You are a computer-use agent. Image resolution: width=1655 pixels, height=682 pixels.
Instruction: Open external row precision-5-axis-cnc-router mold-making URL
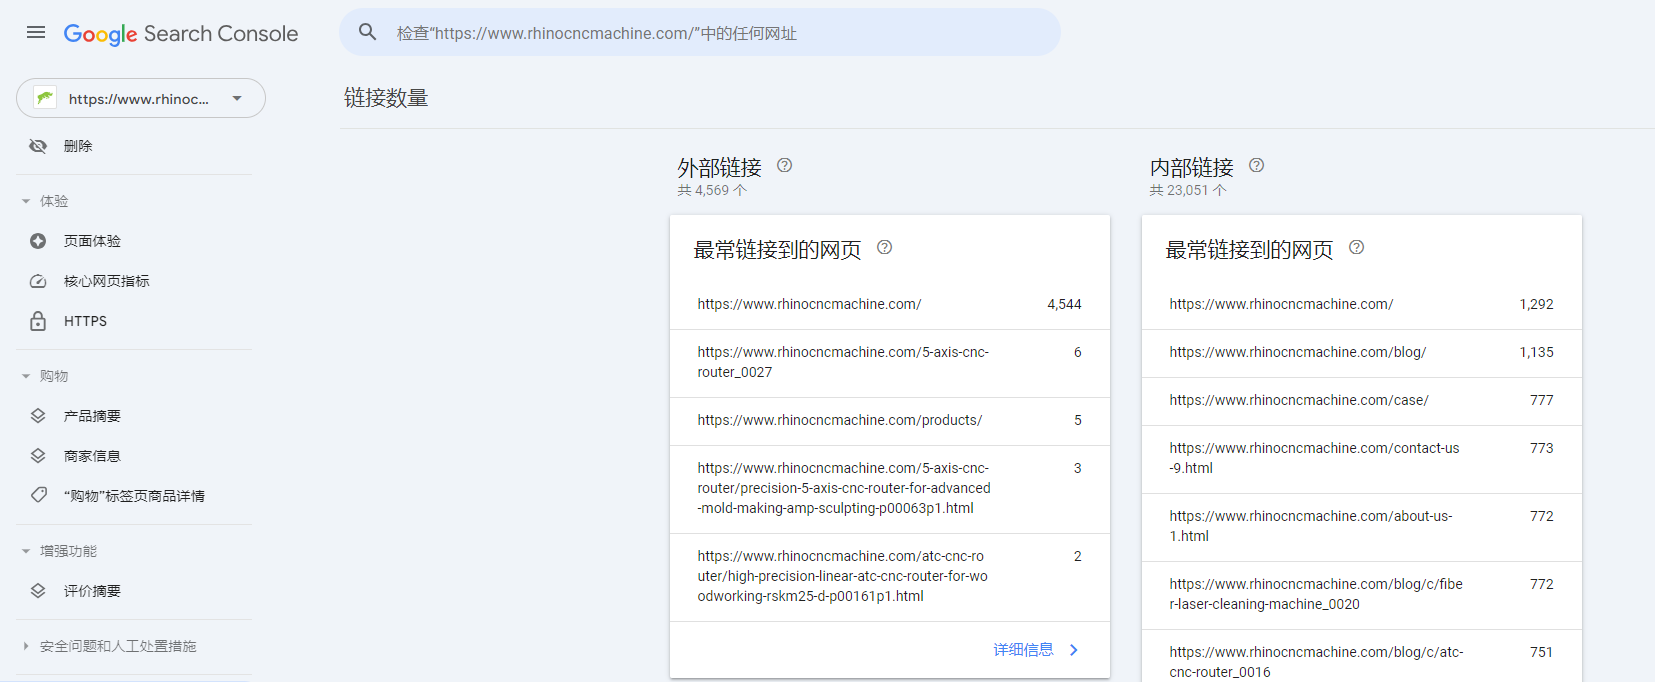(890, 488)
